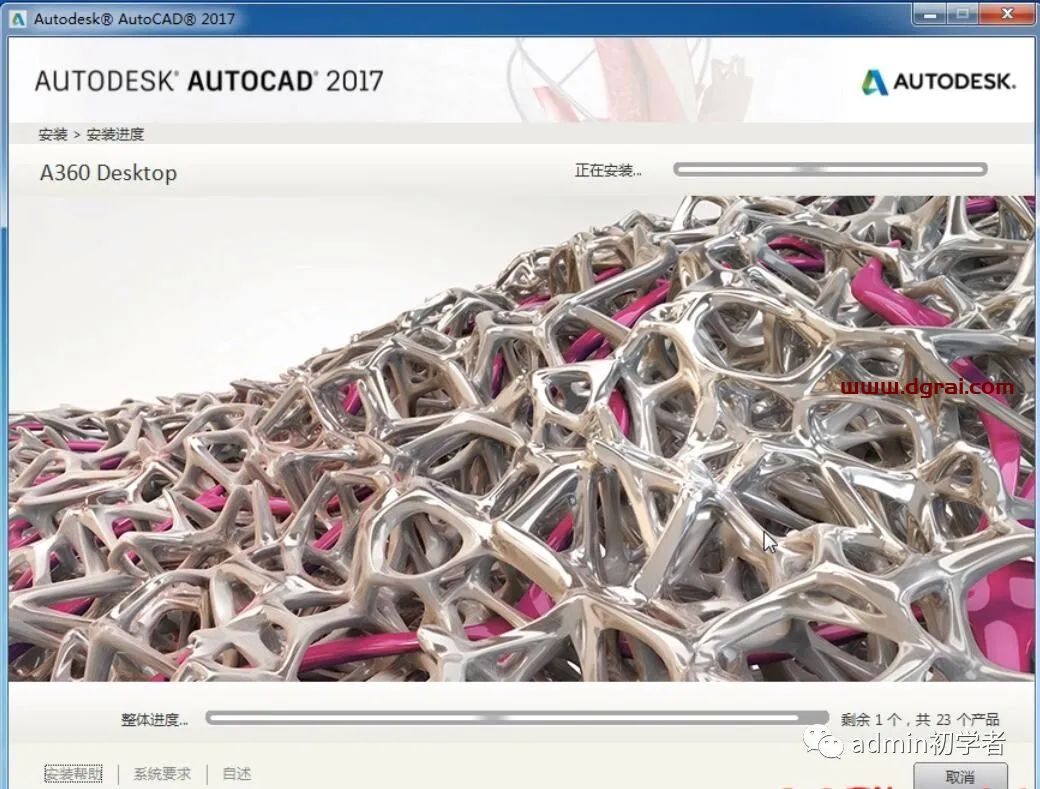
Task: Open the 自述 readme link
Action: coord(237,774)
